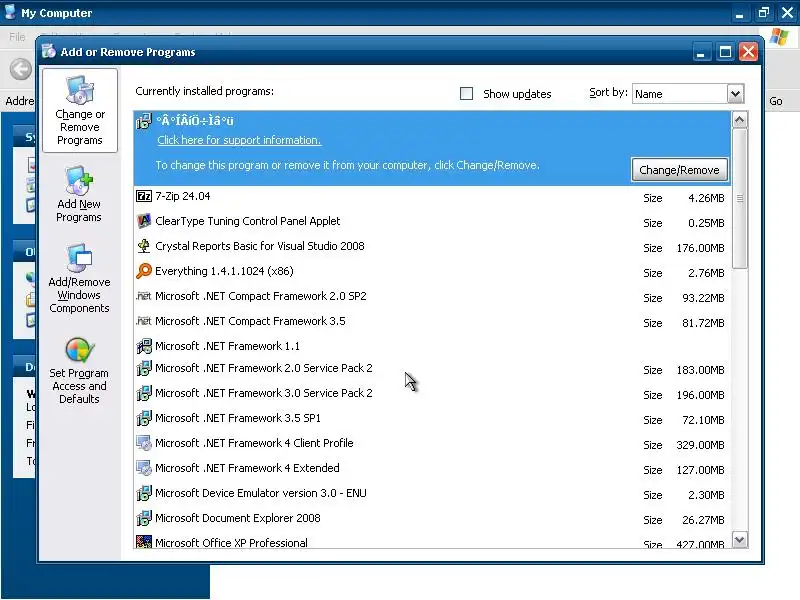Select Crystal Reports Basic icon
Image resolution: width=800 pixels, height=600 pixels.
tap(144, 246)
